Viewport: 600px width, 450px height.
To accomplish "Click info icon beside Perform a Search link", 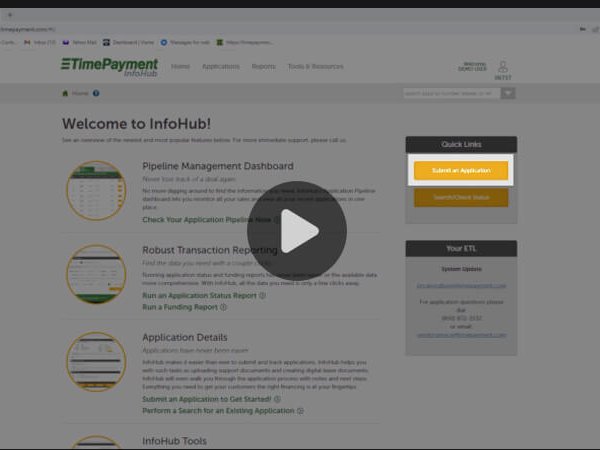I will click(301, 411).
